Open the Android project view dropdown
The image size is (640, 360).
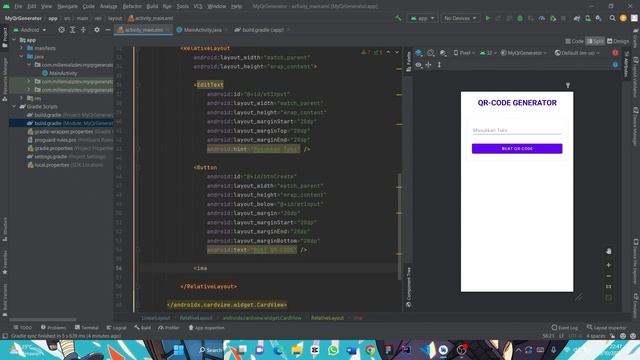click(x=30, y=30)
